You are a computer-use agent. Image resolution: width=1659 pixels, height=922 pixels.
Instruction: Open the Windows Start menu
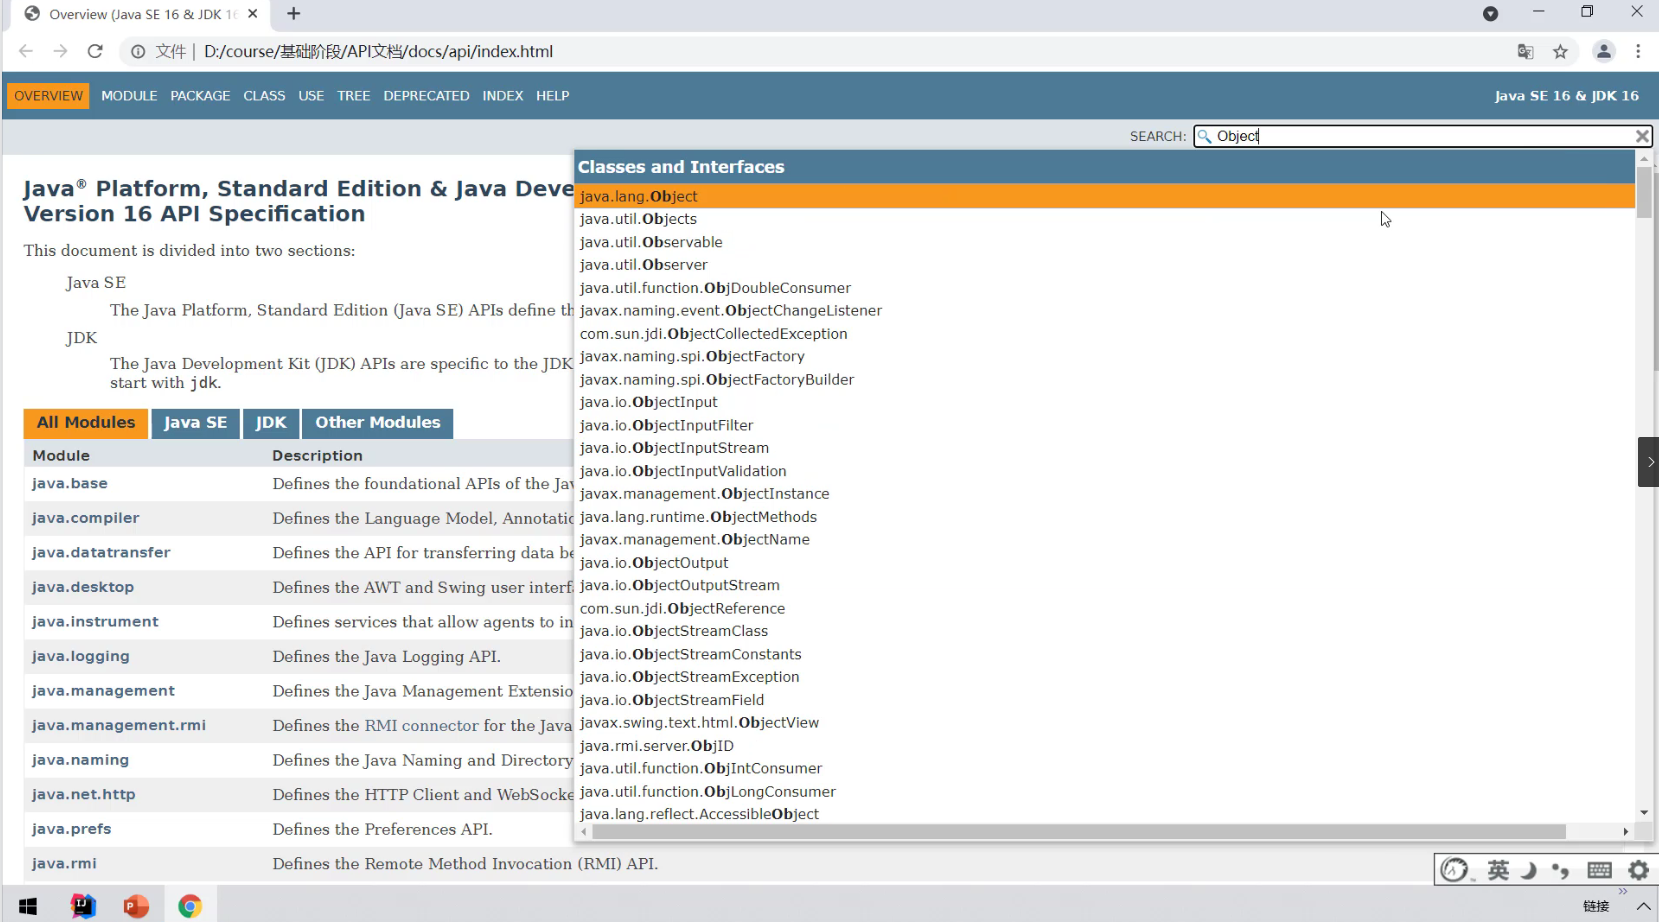tap(28, 906)
